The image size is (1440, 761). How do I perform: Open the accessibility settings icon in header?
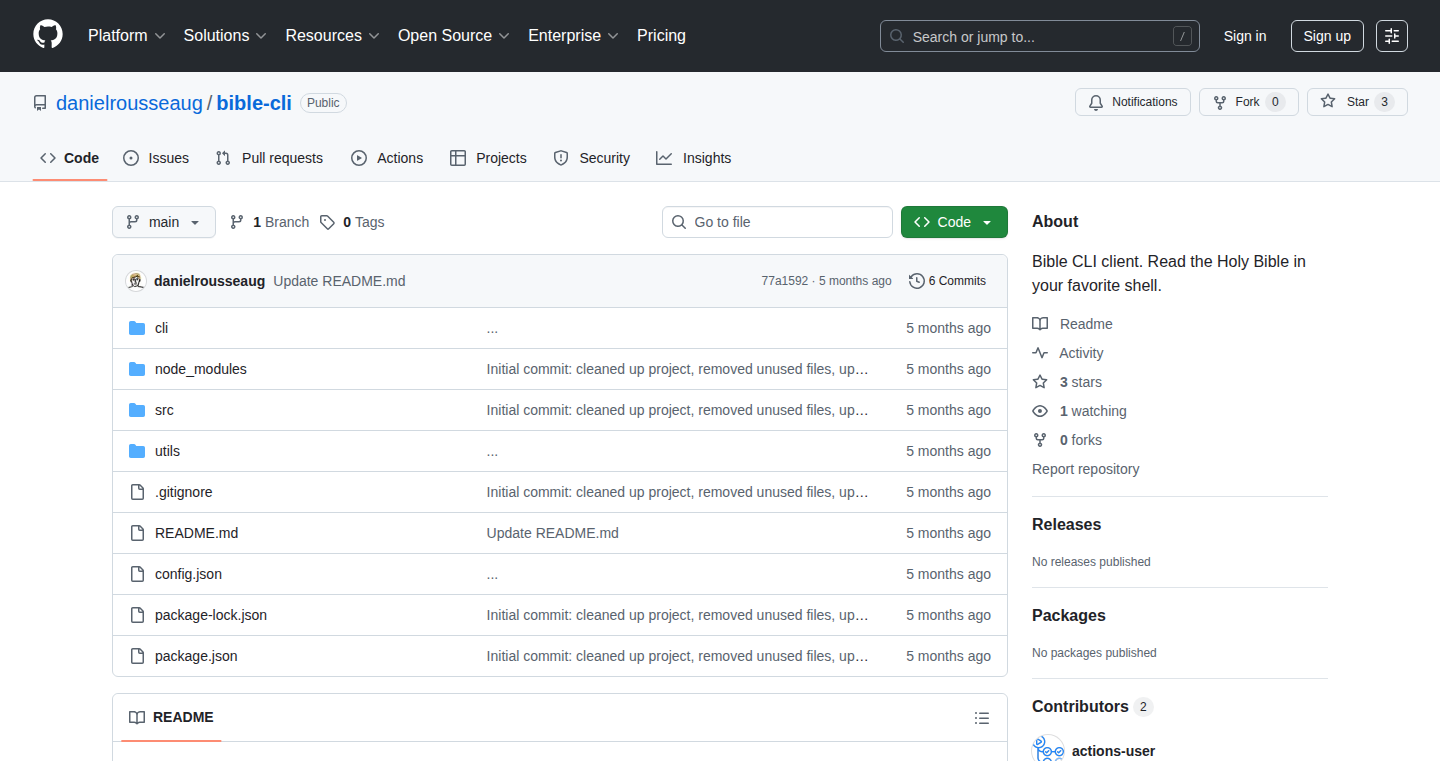pos(1392,36)
